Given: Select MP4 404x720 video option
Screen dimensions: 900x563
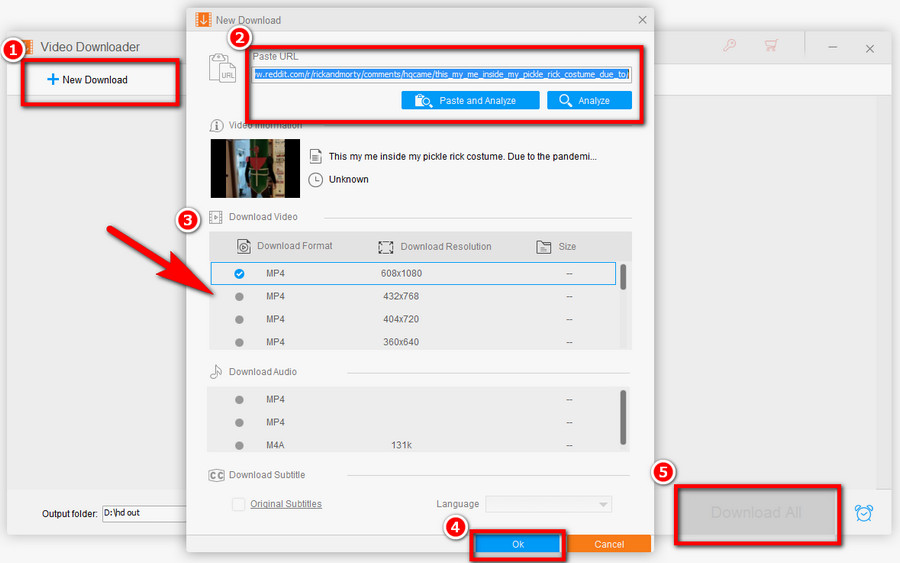Looking at the screenshot, I should coord(413,319).
